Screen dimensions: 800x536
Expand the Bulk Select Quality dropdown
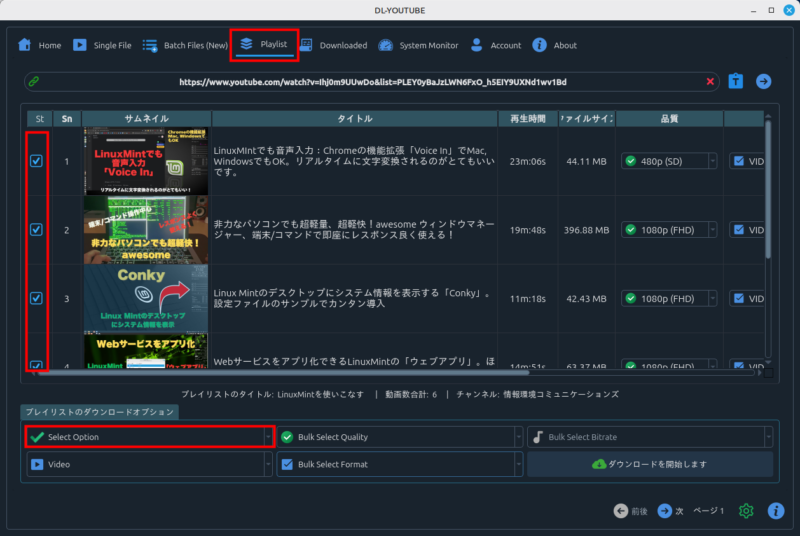pyautogui.click(x=400, y=437)
